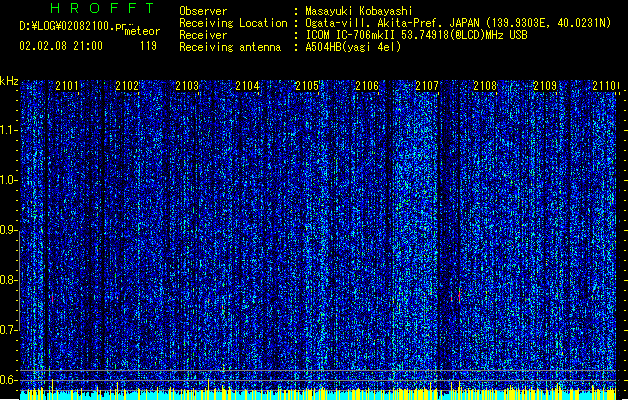Click the Receiving antenna field label

[230, 47]
